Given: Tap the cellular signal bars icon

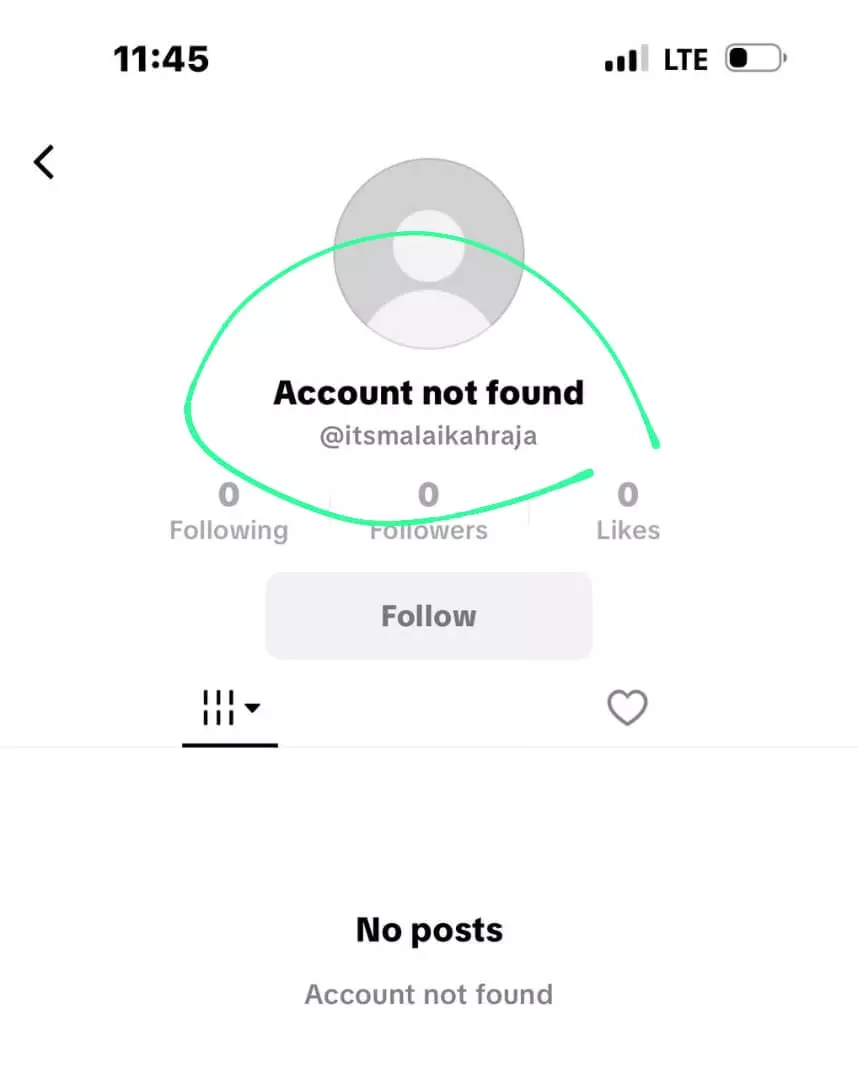Looking at the screenshot, I should (626, 59).
